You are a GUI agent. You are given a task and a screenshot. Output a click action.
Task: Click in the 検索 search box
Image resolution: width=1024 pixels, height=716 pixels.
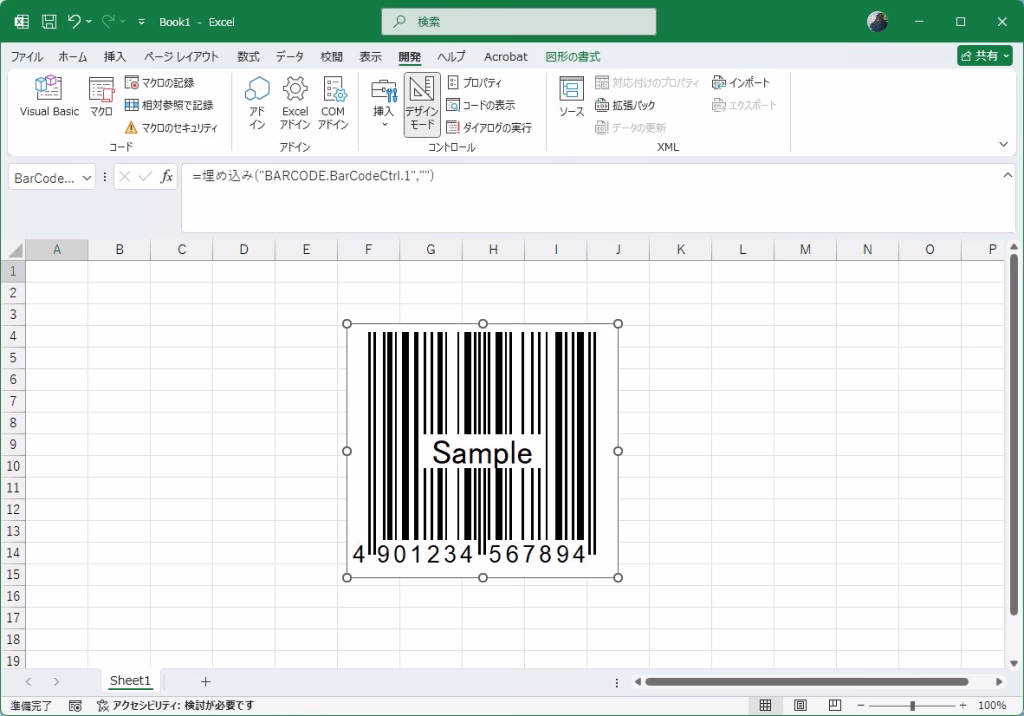(519, 22)
